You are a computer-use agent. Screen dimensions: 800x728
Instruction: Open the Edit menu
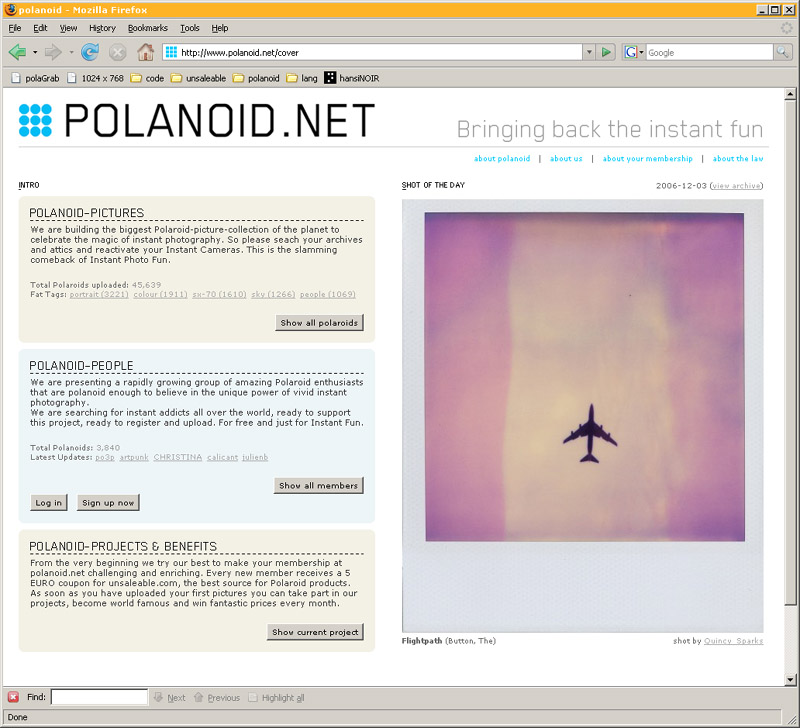pos(40,28)
